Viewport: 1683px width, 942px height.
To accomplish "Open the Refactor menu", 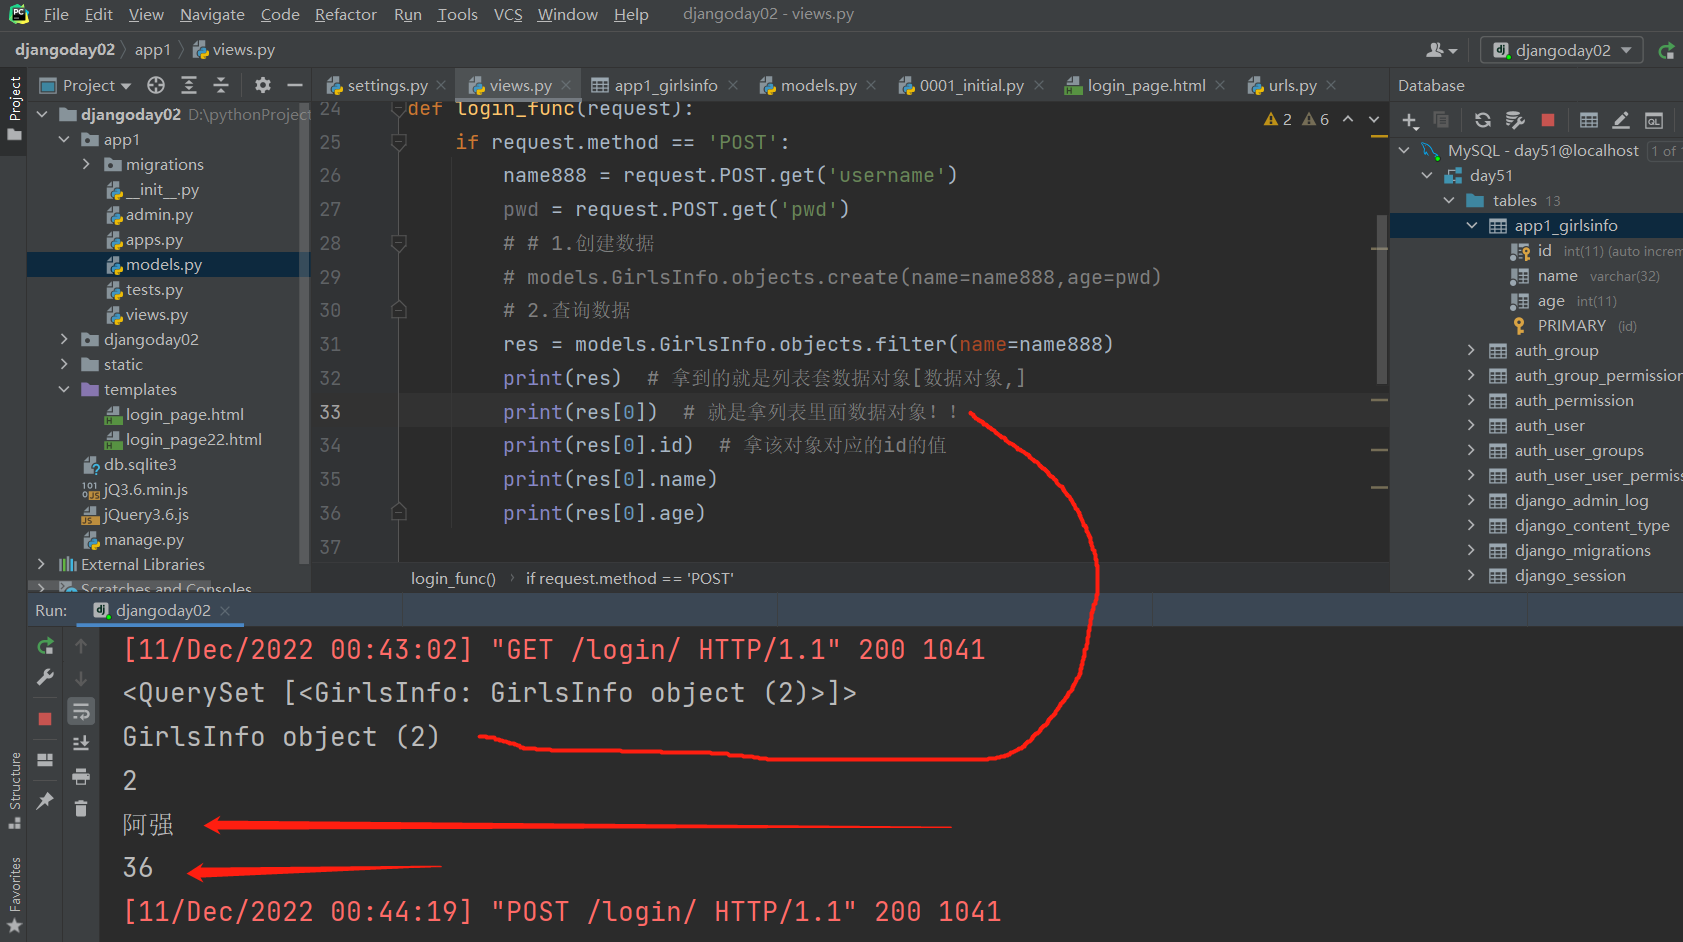I will (346, 14).
